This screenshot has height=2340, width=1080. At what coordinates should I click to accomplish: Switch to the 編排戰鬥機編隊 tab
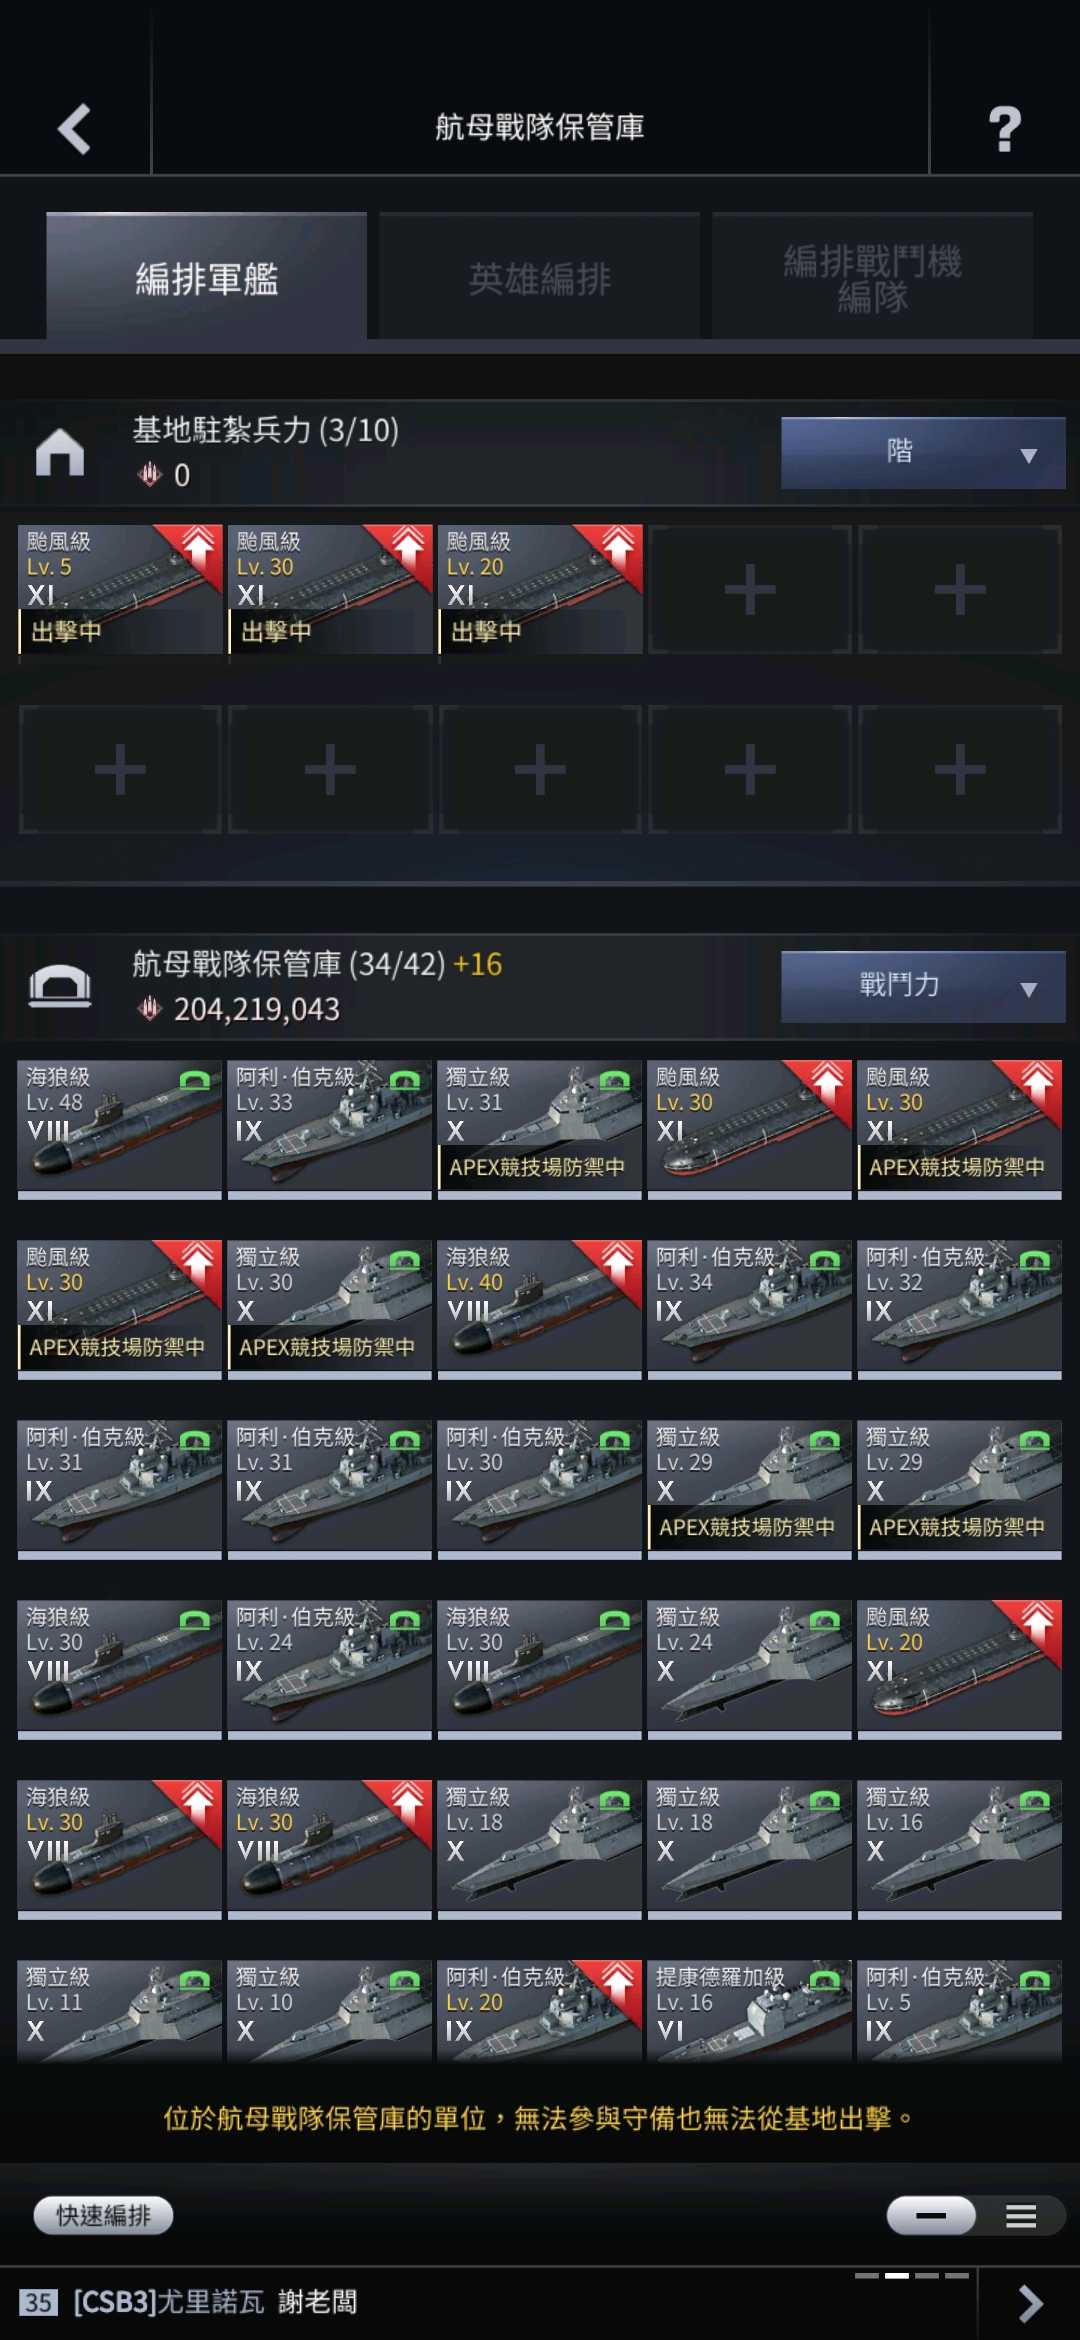(x=873, y=278)
